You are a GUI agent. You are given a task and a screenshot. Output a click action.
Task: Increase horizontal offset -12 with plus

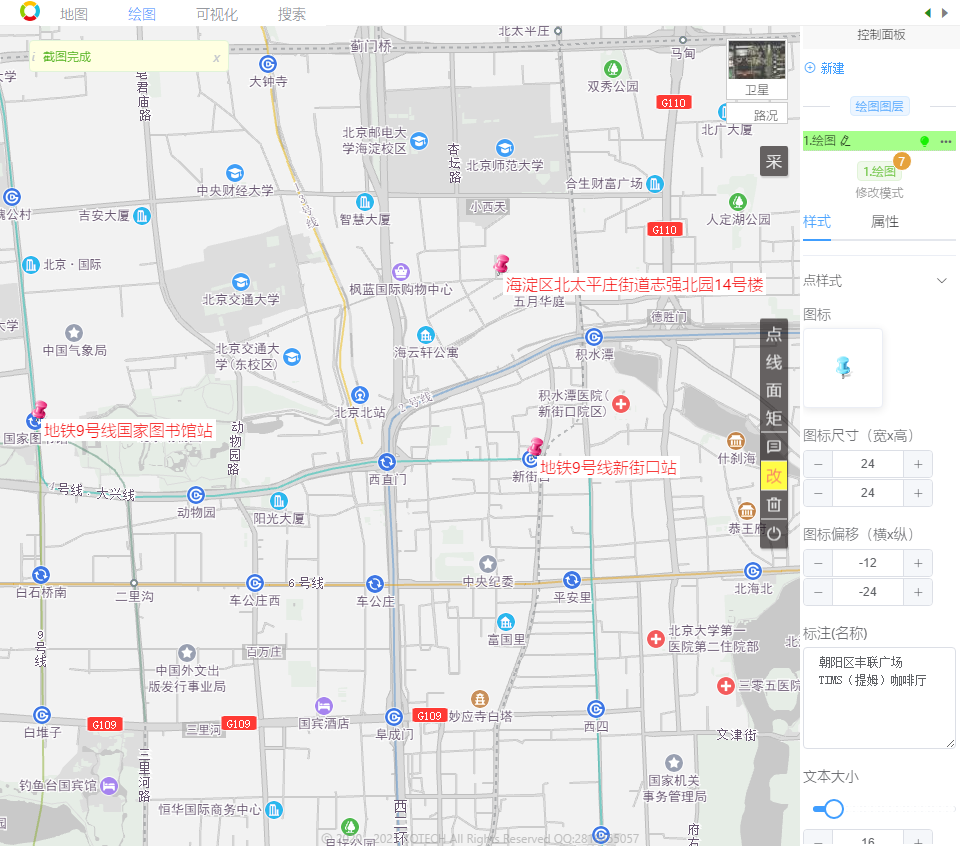(x=918, y=563)
